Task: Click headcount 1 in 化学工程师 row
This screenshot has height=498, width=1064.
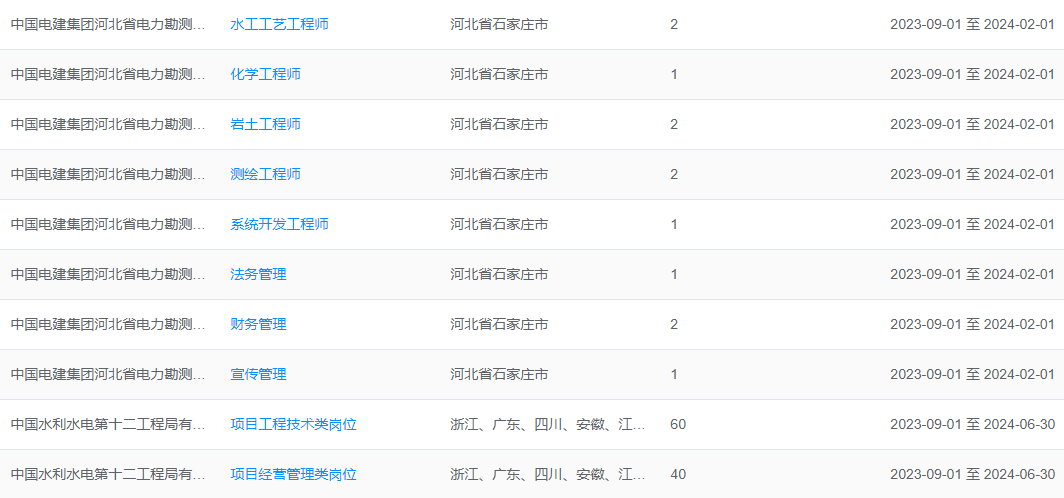Action: click(x=674, y=75)
